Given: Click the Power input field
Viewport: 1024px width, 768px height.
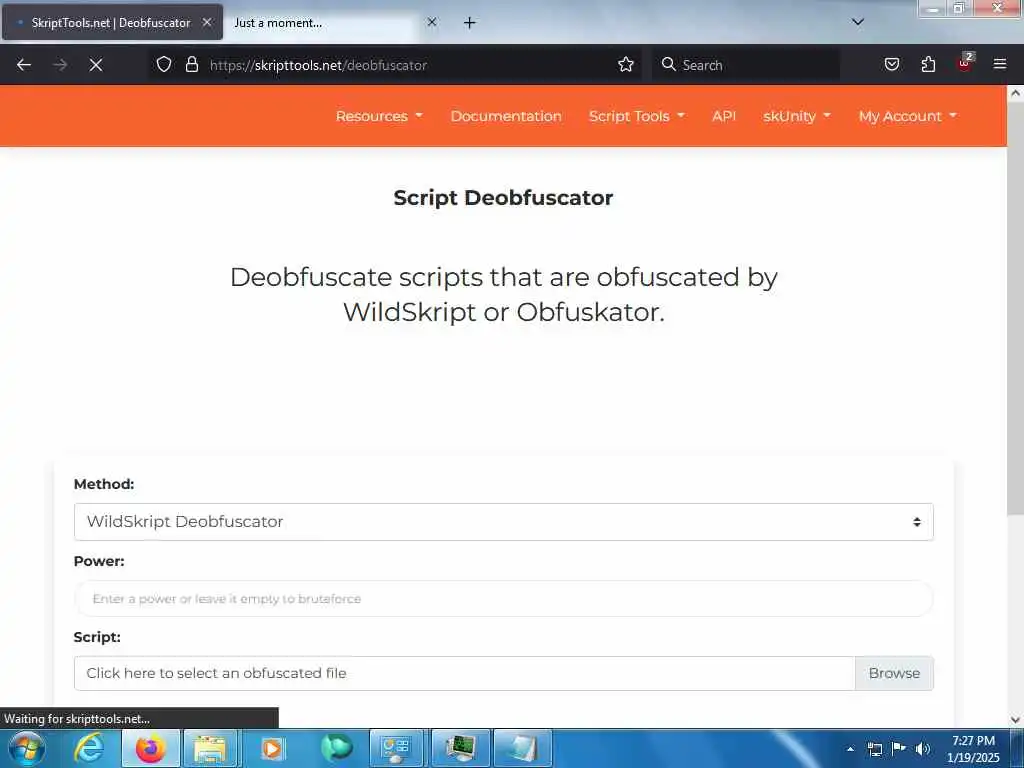Looking at the screenshot, I should pos(504,599).
